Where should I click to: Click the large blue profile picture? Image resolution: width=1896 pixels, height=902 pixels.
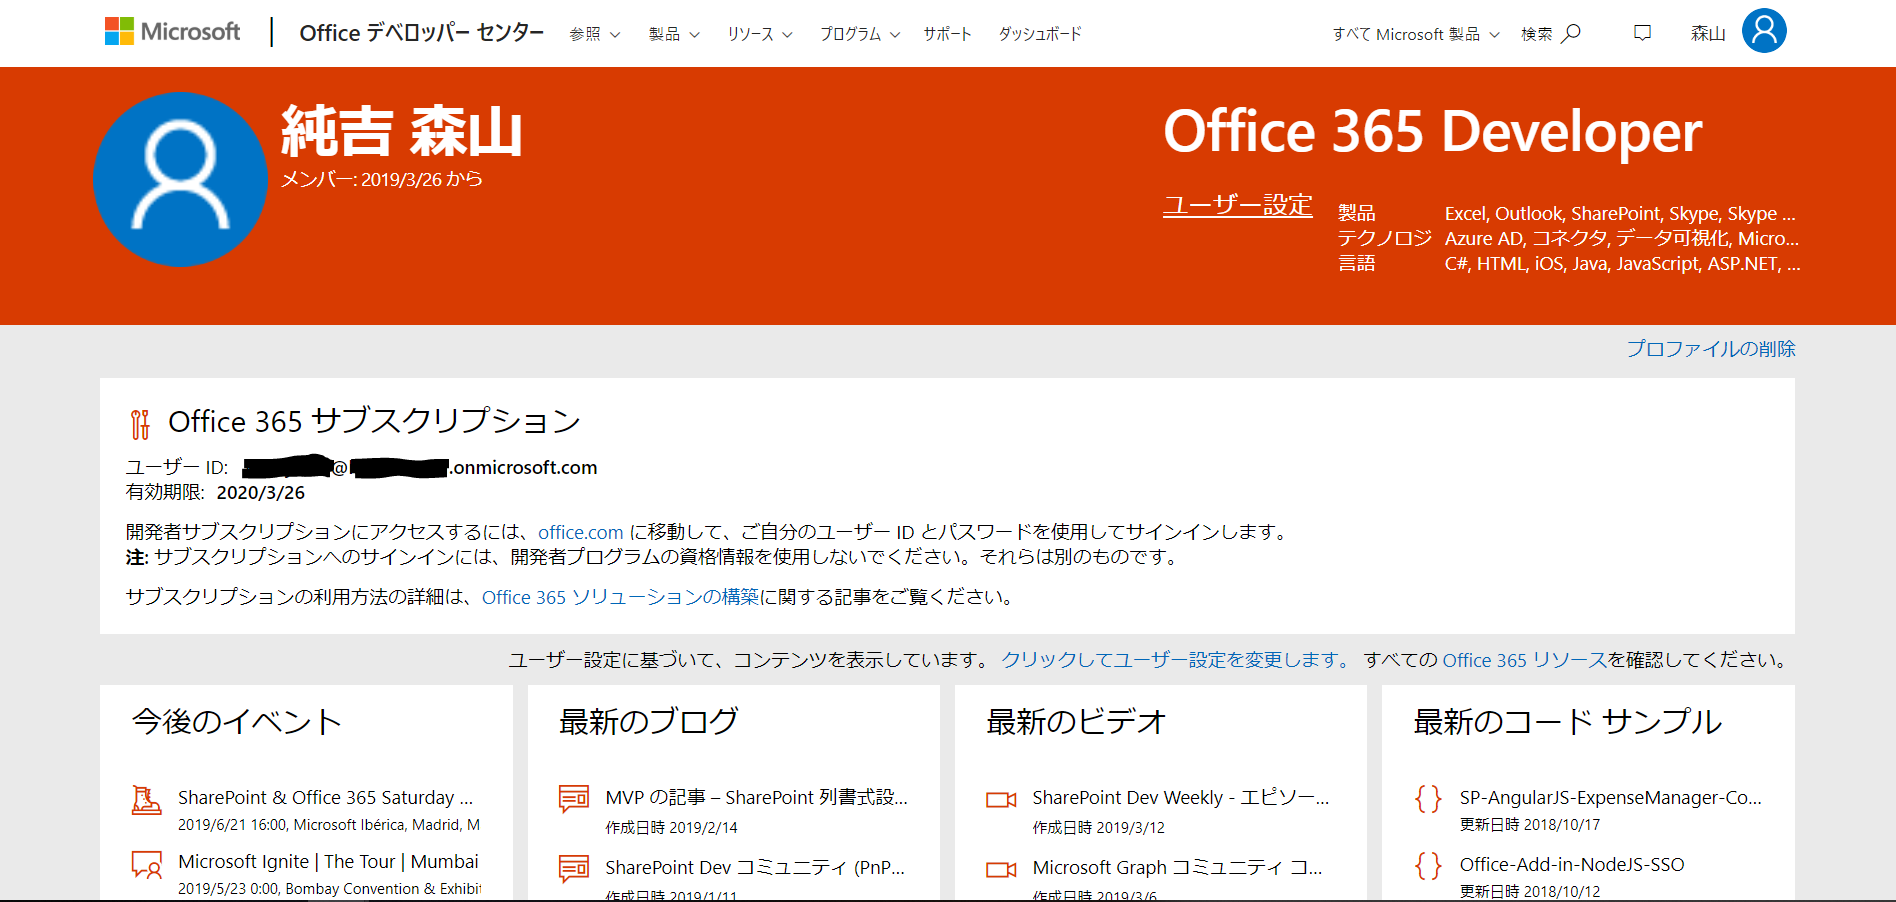181,180
